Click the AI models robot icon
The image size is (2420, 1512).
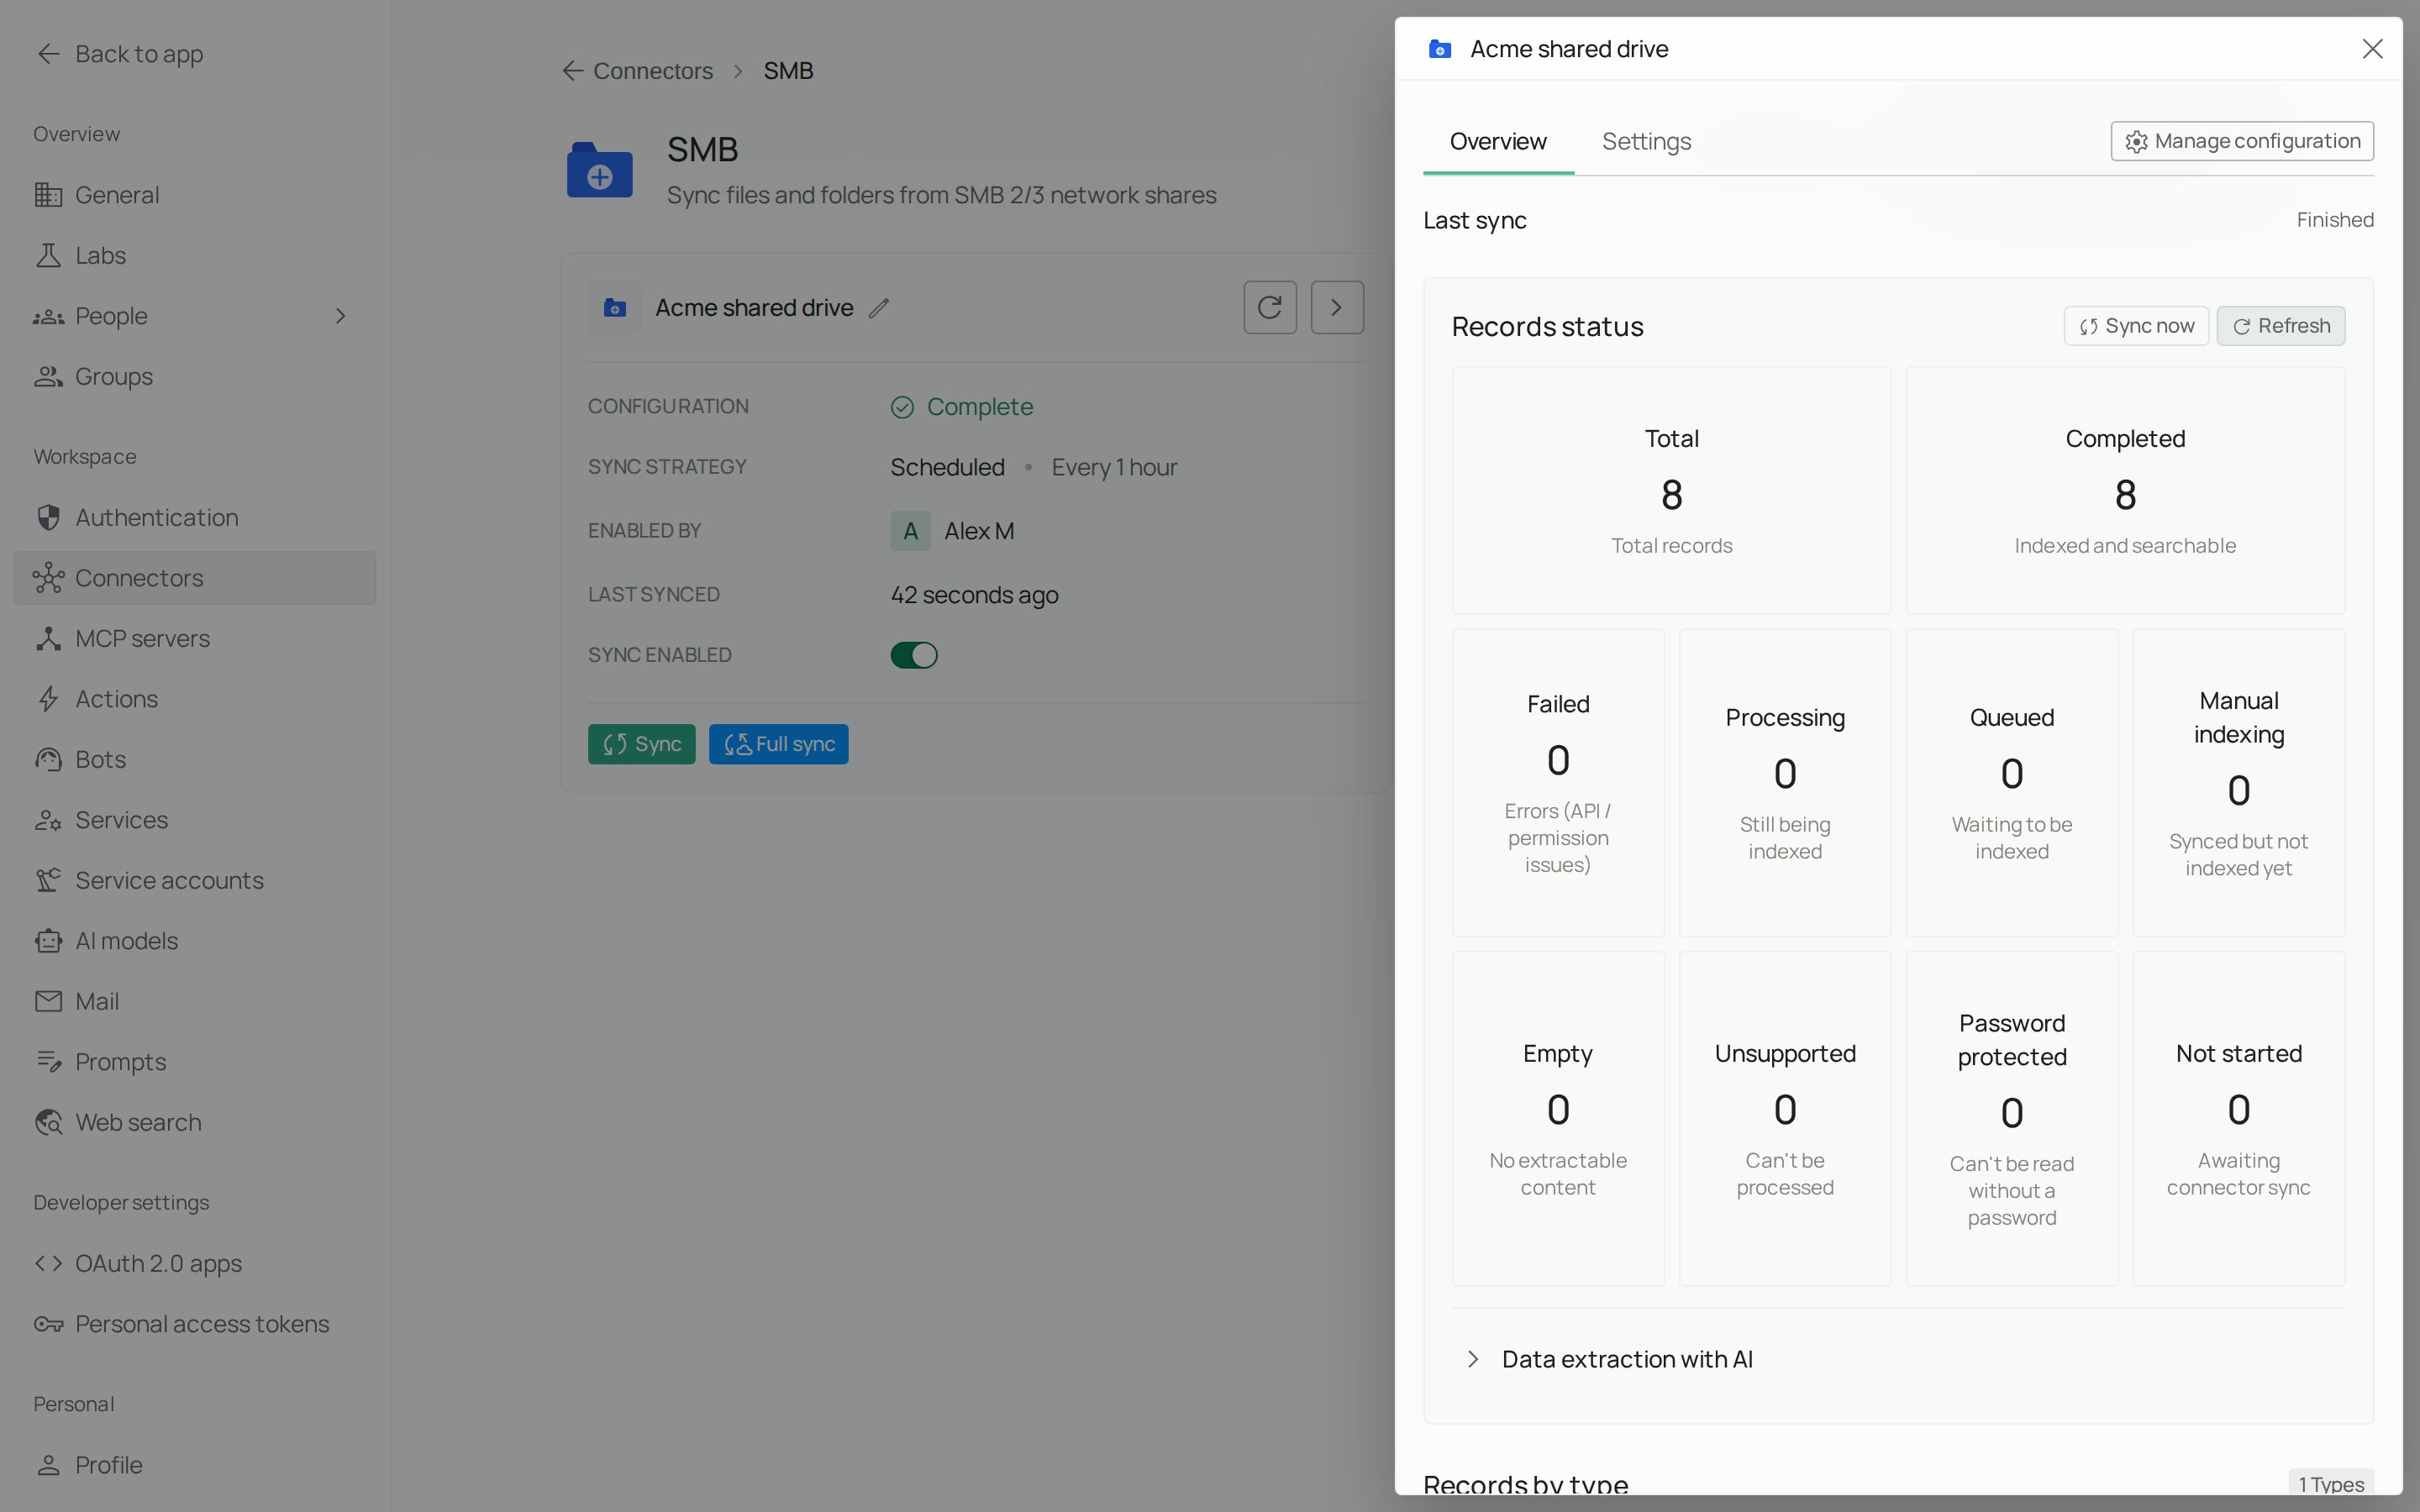point(48,941)
